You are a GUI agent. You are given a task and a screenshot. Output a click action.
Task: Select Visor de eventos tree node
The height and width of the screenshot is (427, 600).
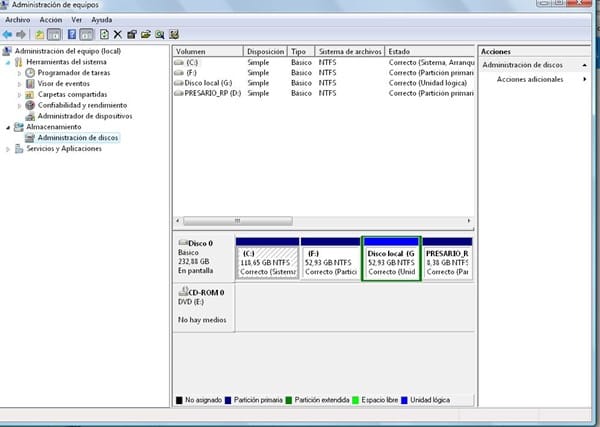point(65,84)
